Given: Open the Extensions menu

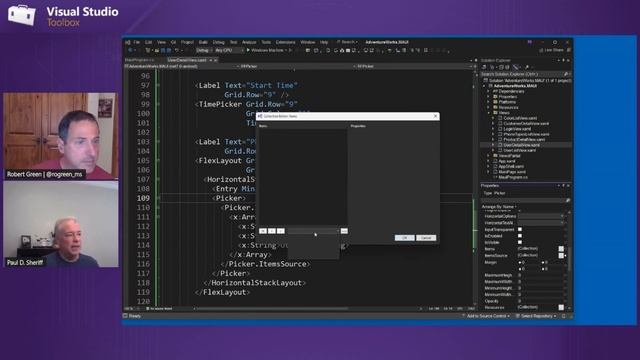Looking at the screenshot, I should [x=285, y=42].
